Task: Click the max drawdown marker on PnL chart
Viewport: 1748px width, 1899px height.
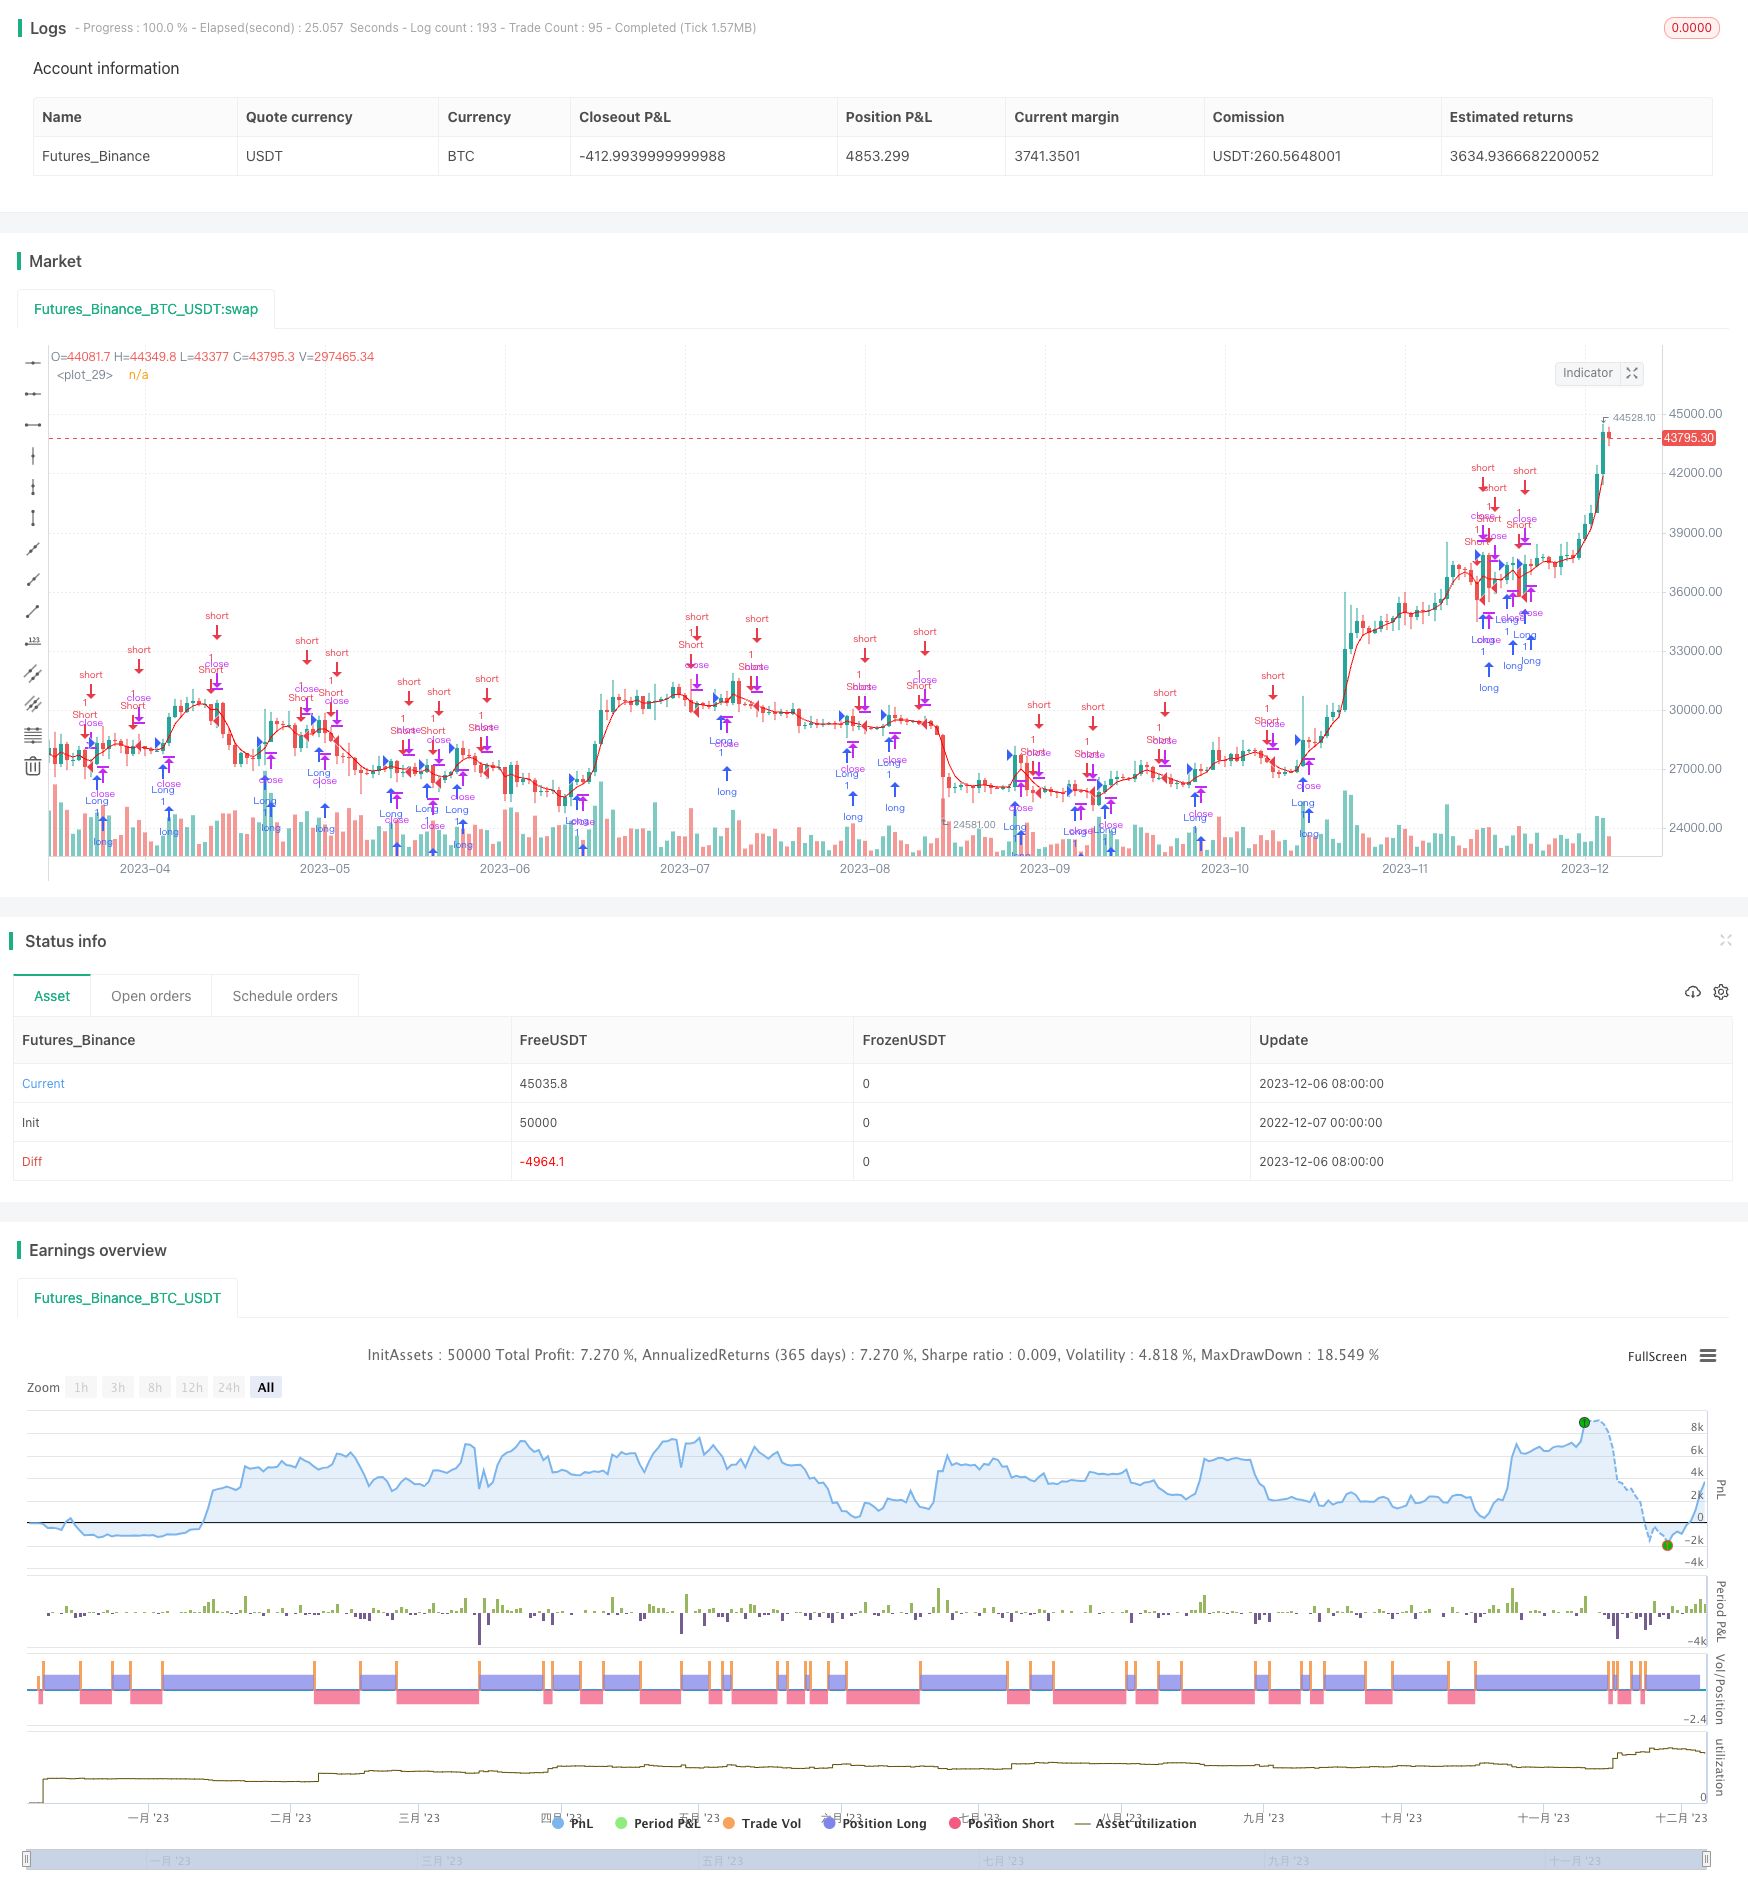Action: [1667, 1545]
